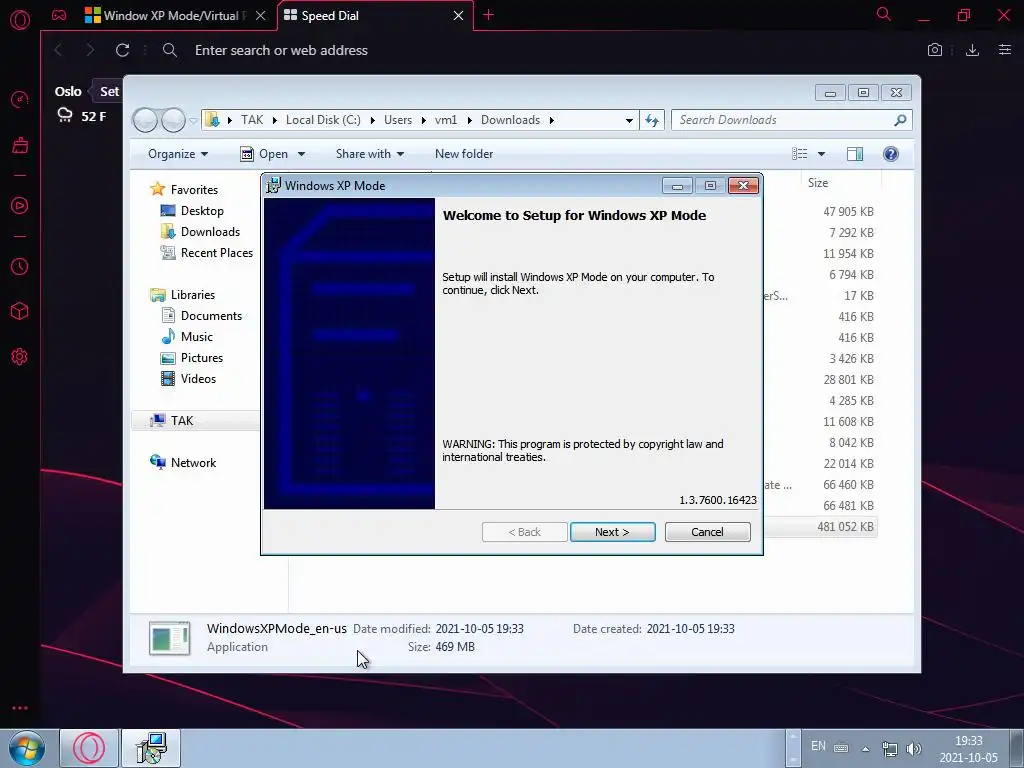Viewport: 1024px width, 768px height.
Task: Click the Oslo weather widget
Action: tap(80, 104)
